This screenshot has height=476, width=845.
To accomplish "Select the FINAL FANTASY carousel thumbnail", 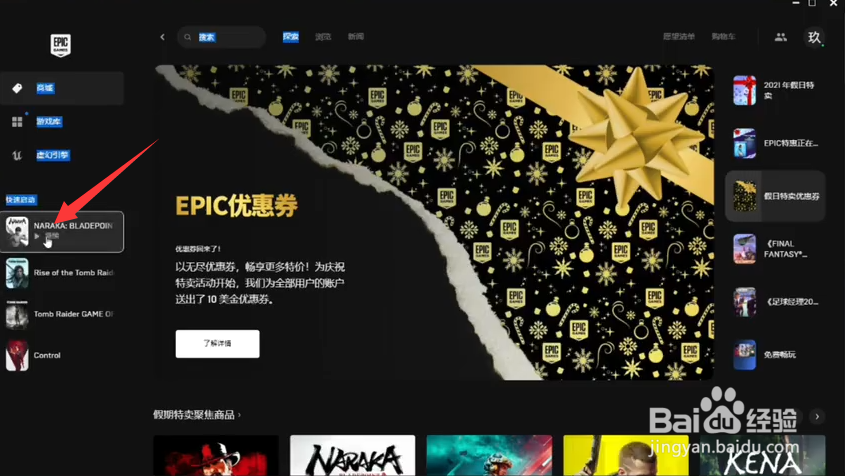I will tap(744, 249).
